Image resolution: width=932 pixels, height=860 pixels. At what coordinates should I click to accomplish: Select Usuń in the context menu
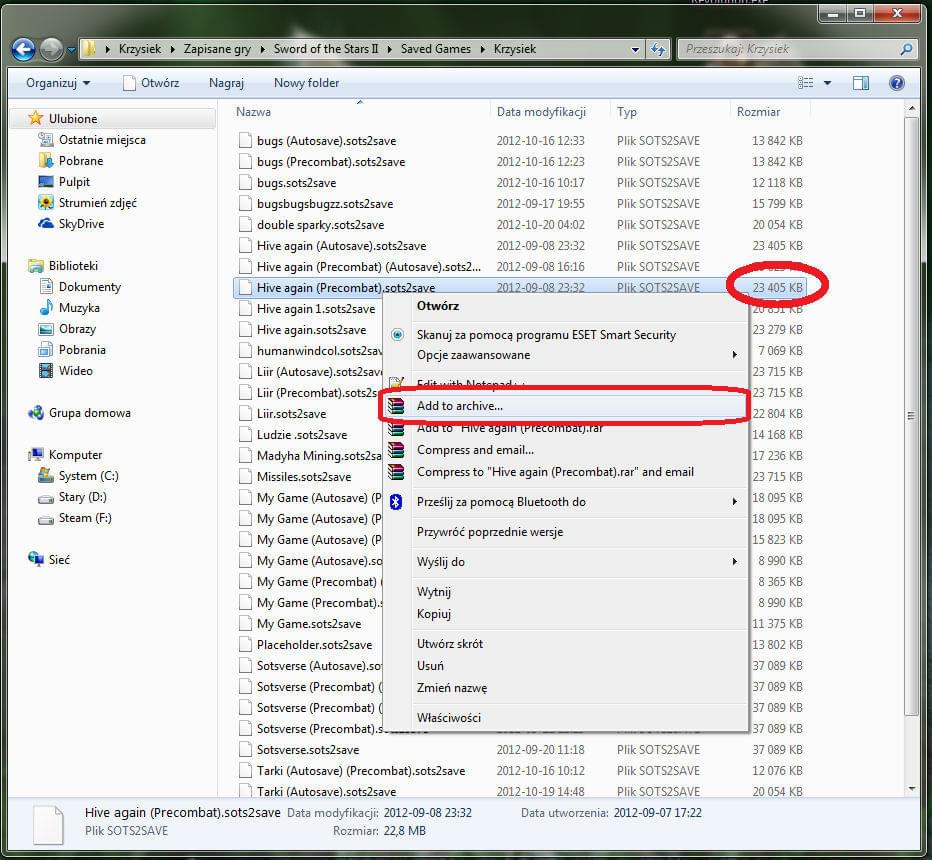(x=565, y=666)
